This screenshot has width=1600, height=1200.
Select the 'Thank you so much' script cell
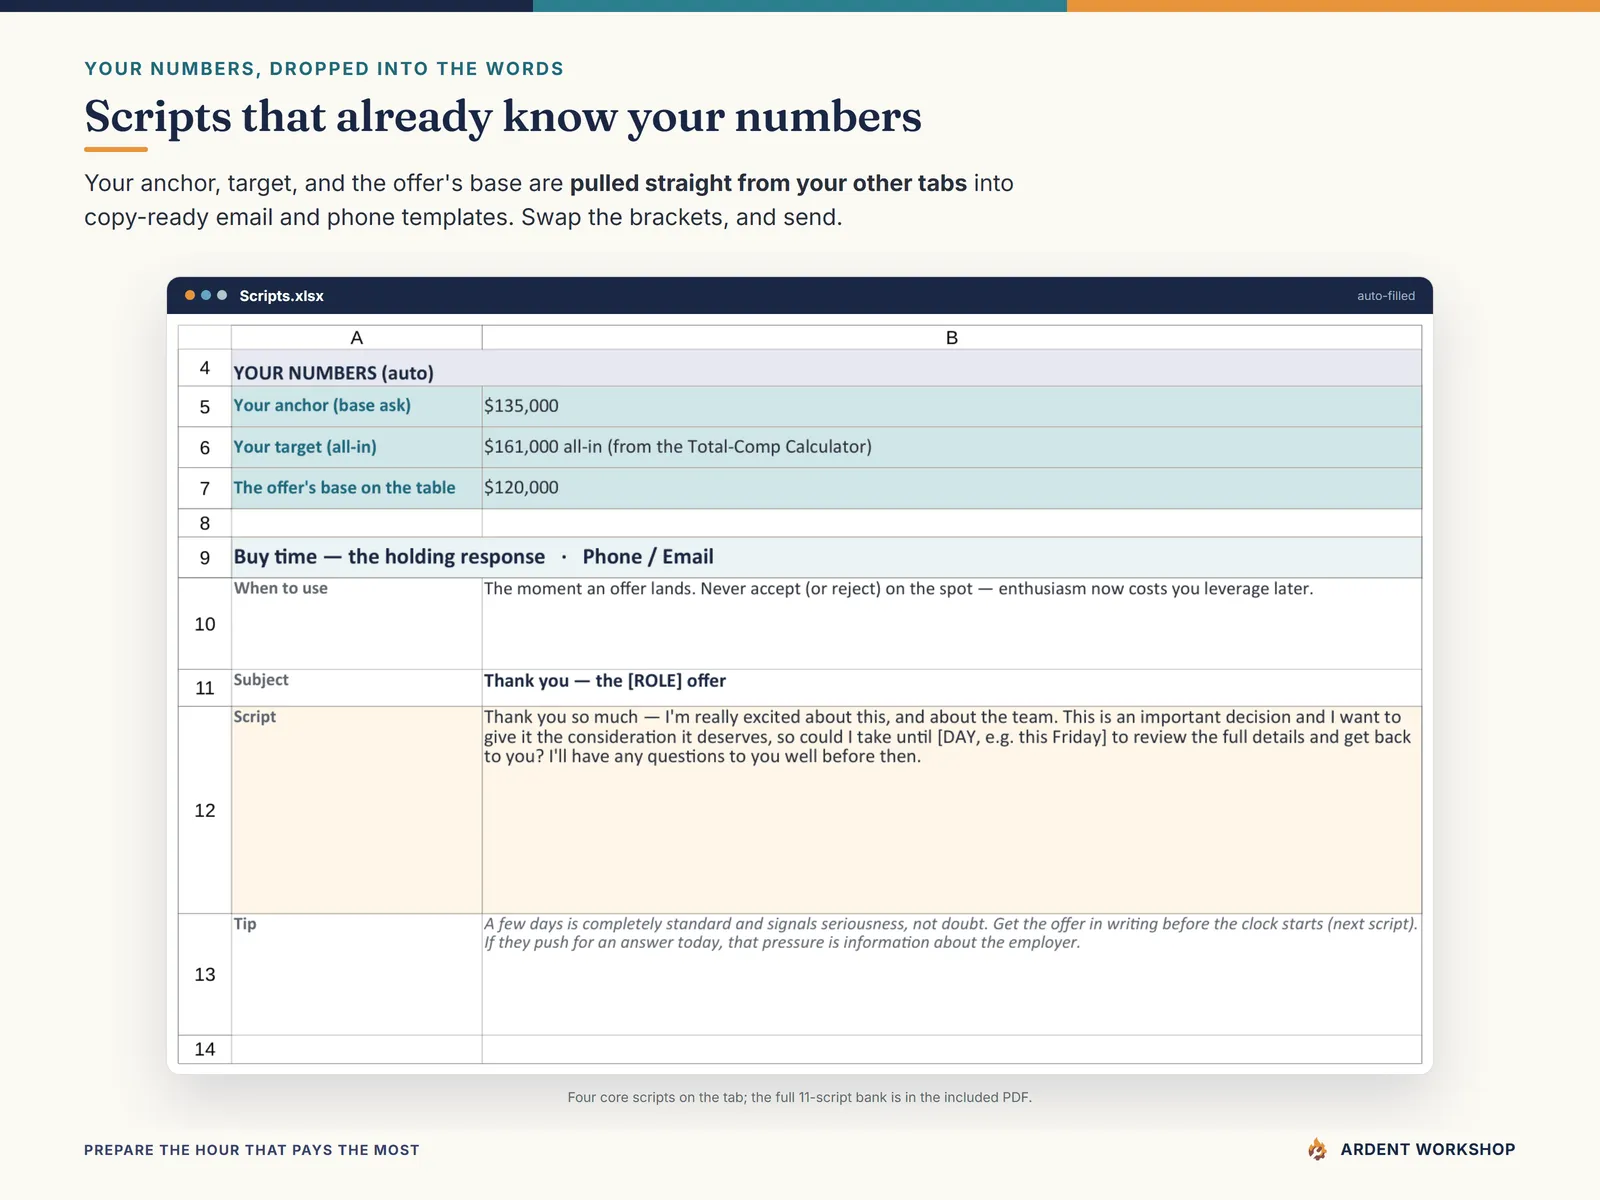click(952, 810)
